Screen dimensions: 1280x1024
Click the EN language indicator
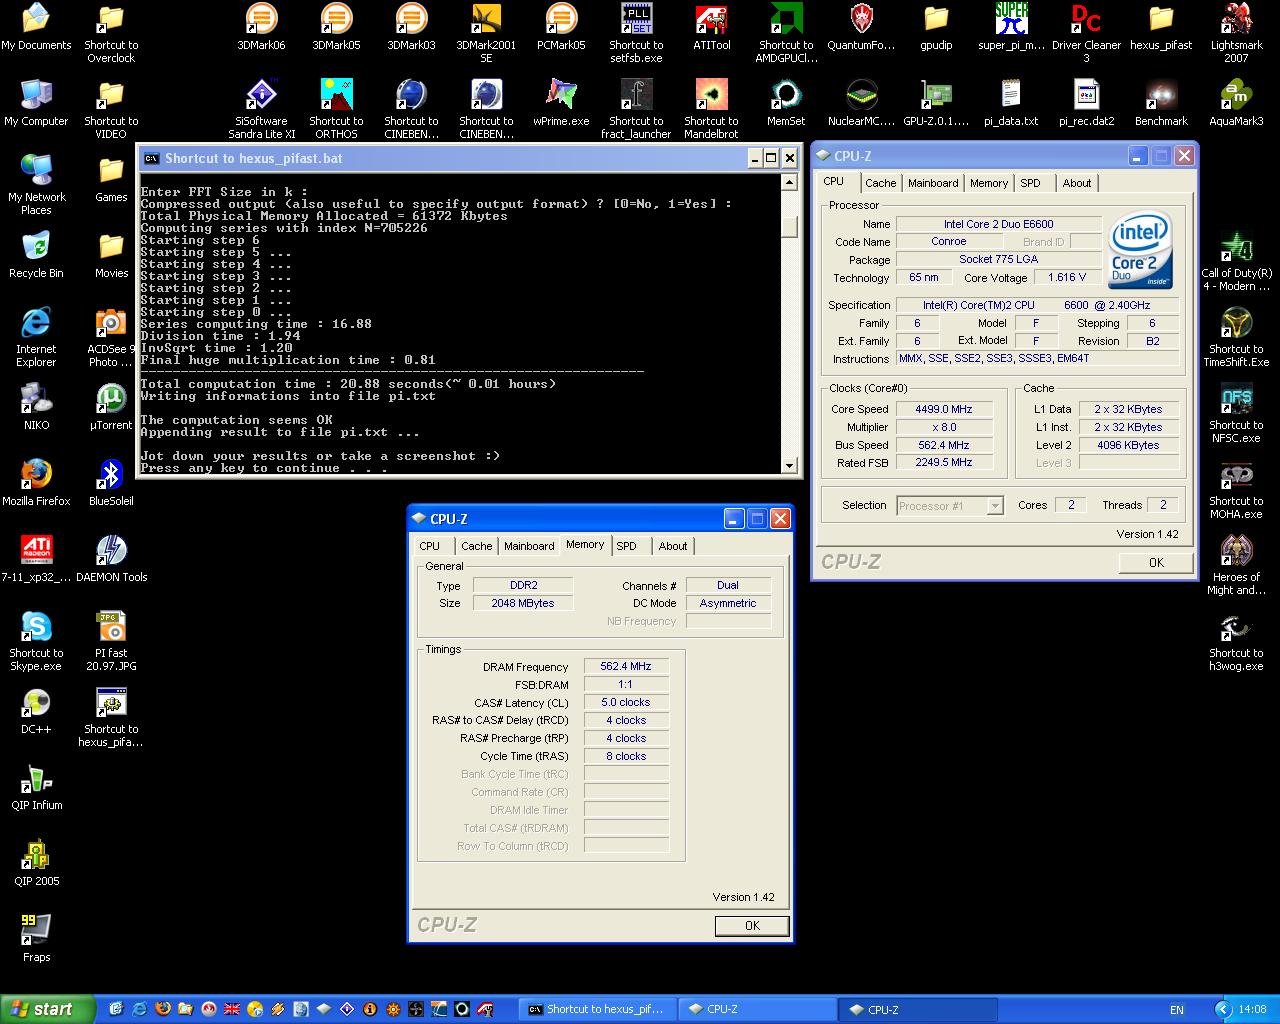click(1177, 1010)
